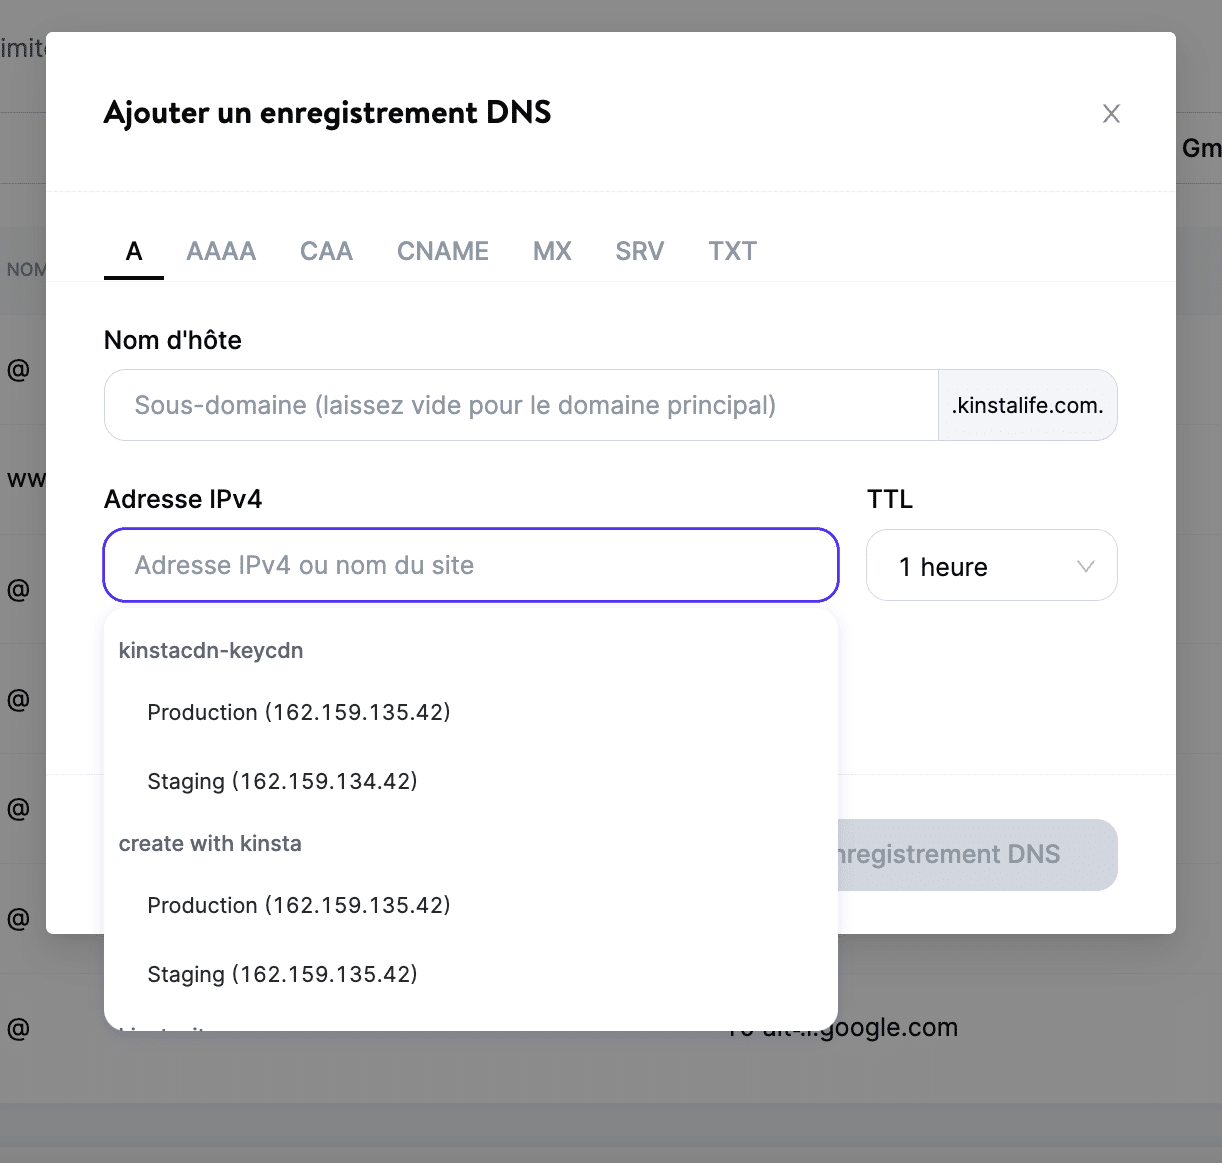This screenshot has width=1222, height=1163.
Task: Select Staging under create with kinsta
Action: click(x=283, y=973)
